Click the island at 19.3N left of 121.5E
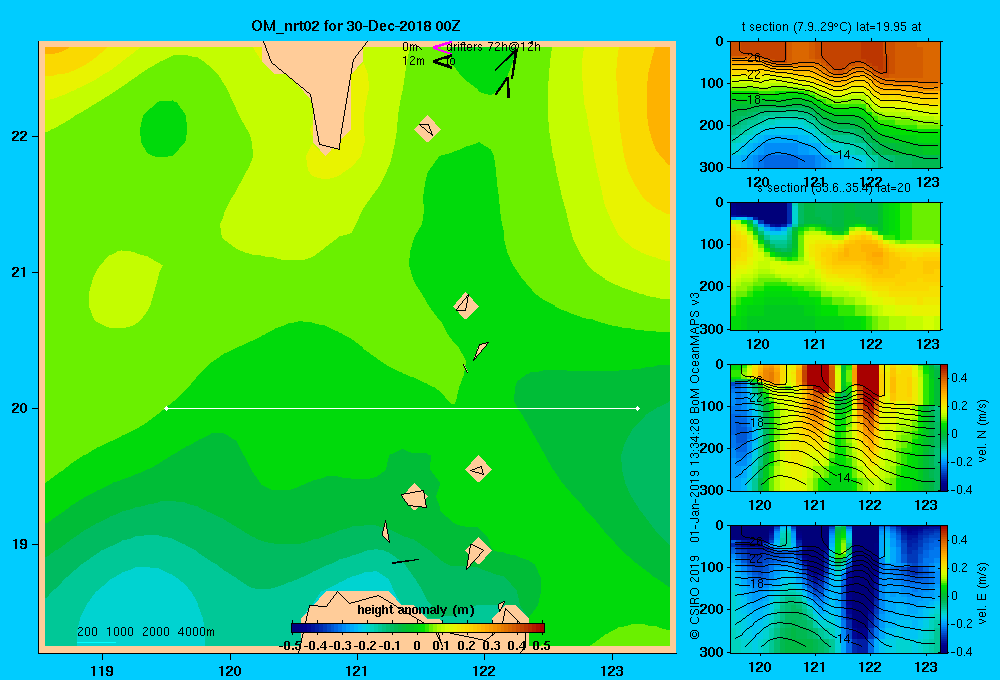The height and width of the screenshot is (680, 1000). coord(415,496)
